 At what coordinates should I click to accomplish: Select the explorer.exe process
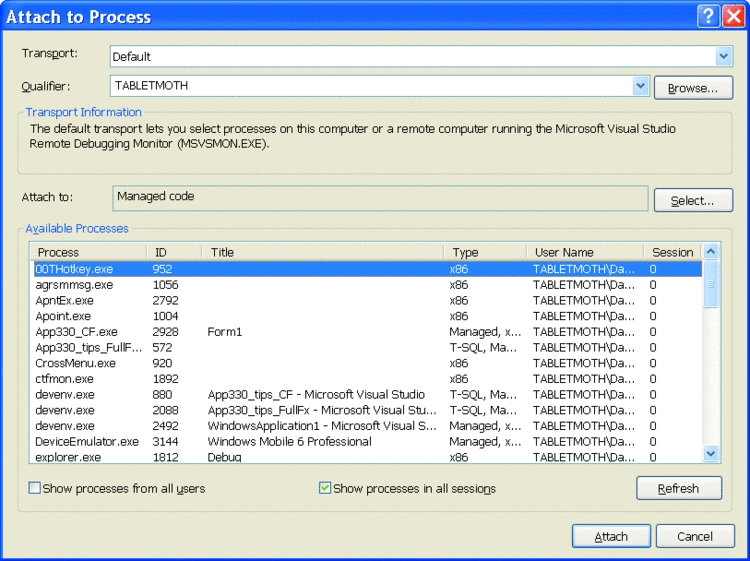coord(367,457)
